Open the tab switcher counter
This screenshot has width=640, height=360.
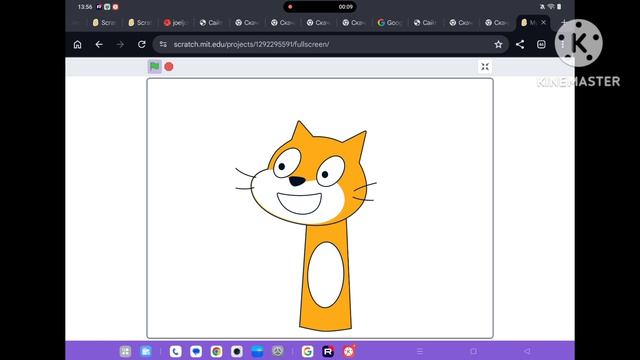pos(541,44)
